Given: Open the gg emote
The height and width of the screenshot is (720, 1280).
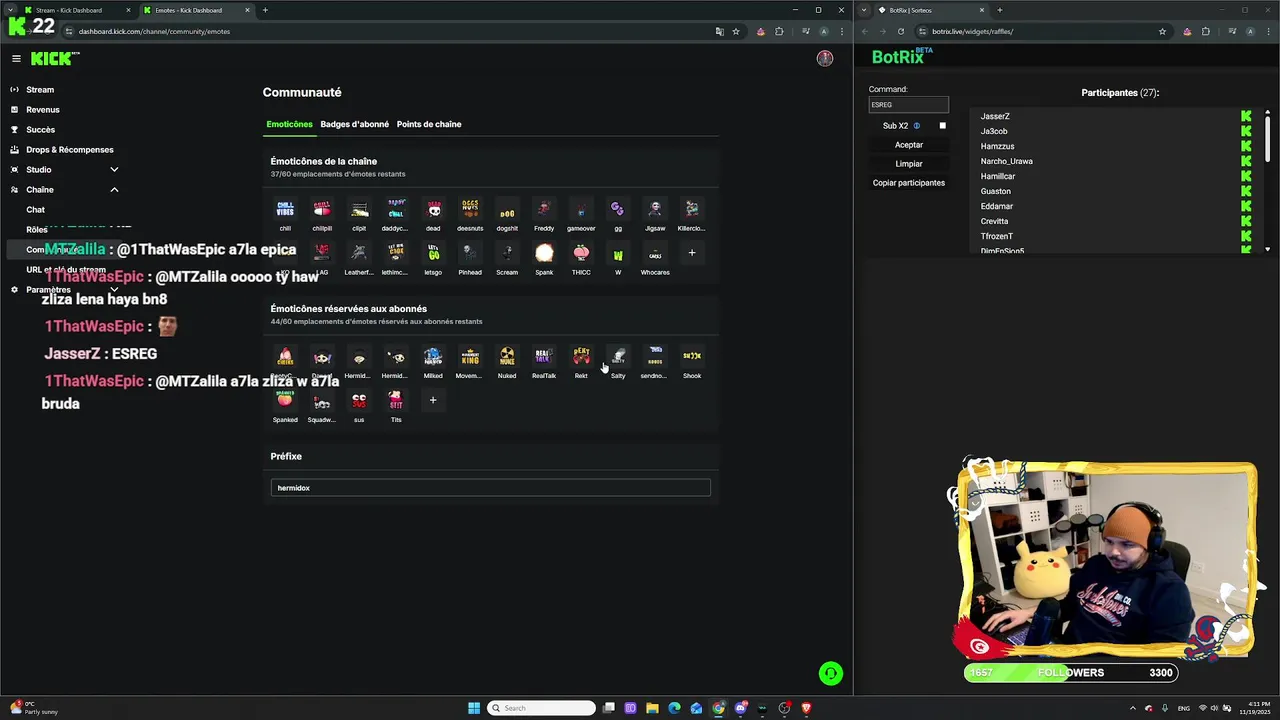Looking at the screenshot, I should click(618, 209).
